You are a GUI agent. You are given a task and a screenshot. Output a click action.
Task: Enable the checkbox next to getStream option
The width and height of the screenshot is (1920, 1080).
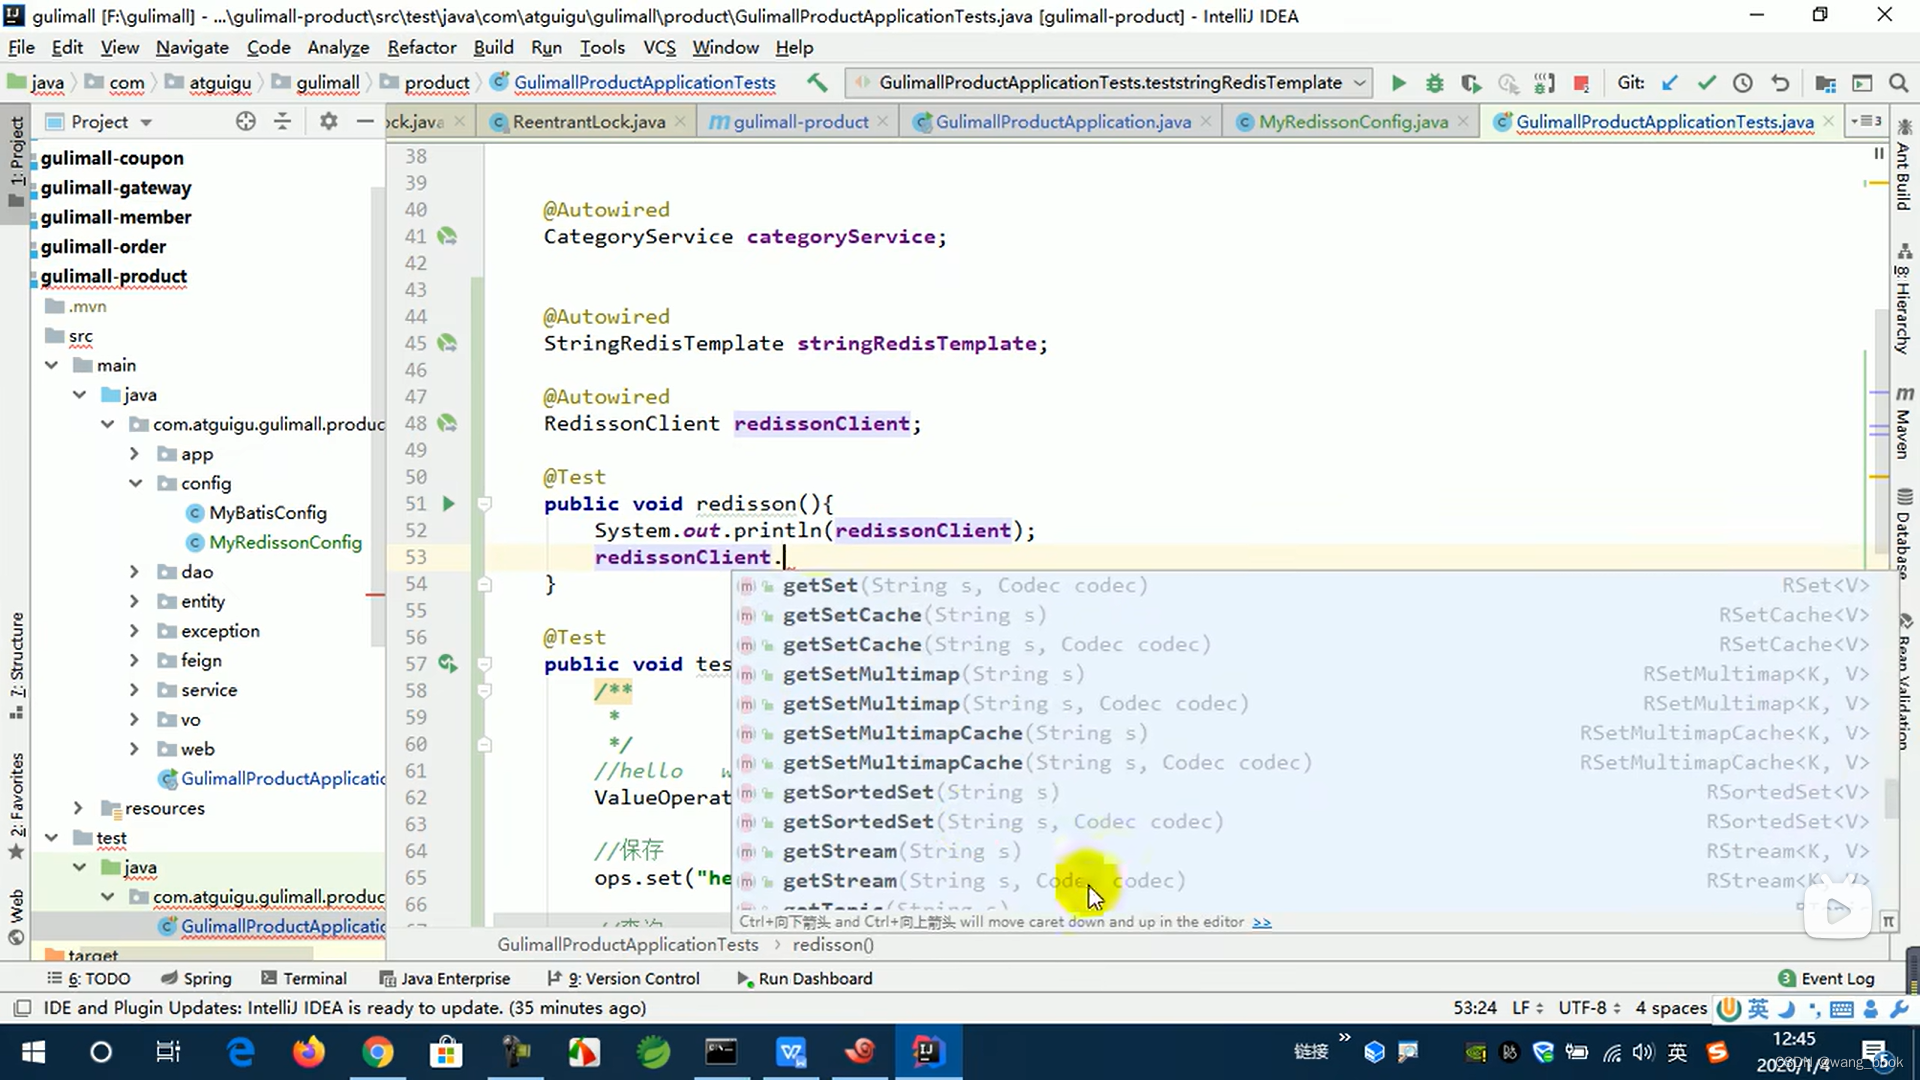click(746, 849)
